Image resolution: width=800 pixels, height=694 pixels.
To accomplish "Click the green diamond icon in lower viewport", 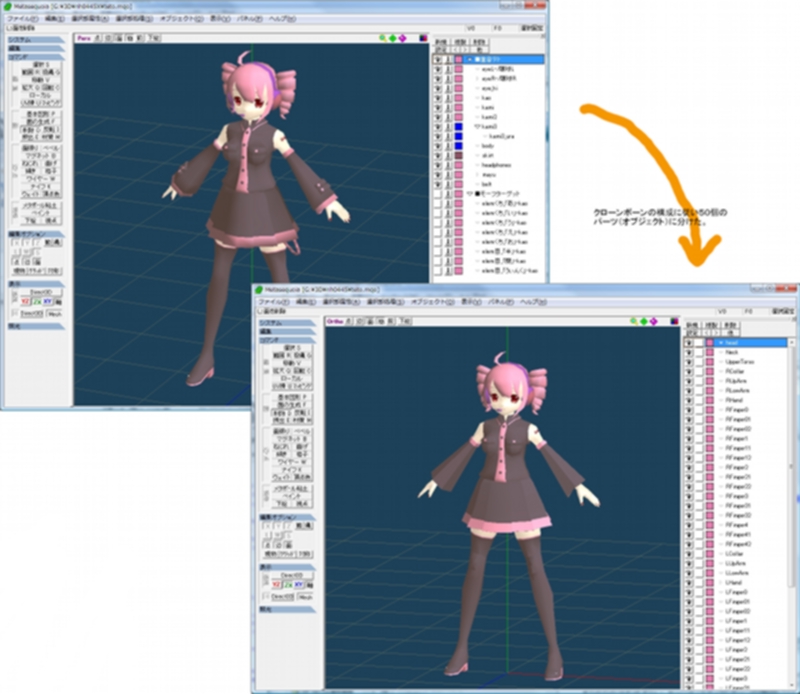I will point(644,321).
